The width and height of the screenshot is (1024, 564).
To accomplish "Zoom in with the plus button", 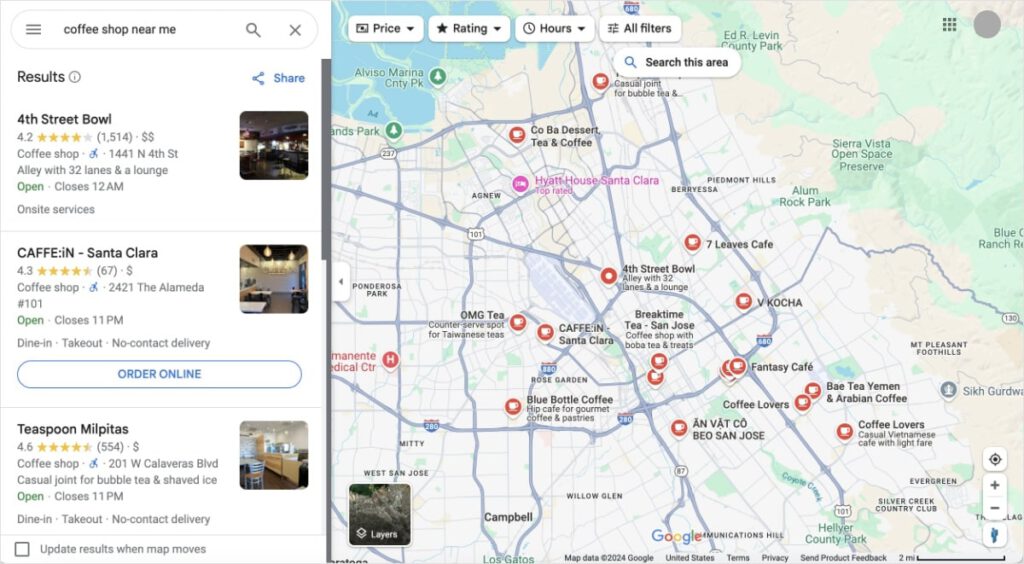I will [995, 485].
